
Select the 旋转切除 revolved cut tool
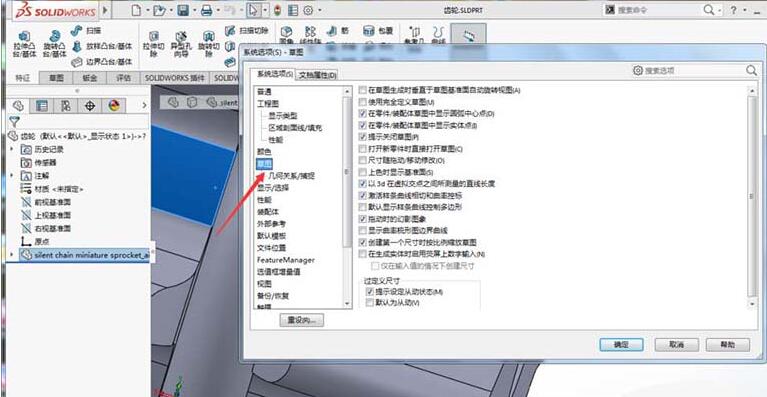tap(208, 44)
